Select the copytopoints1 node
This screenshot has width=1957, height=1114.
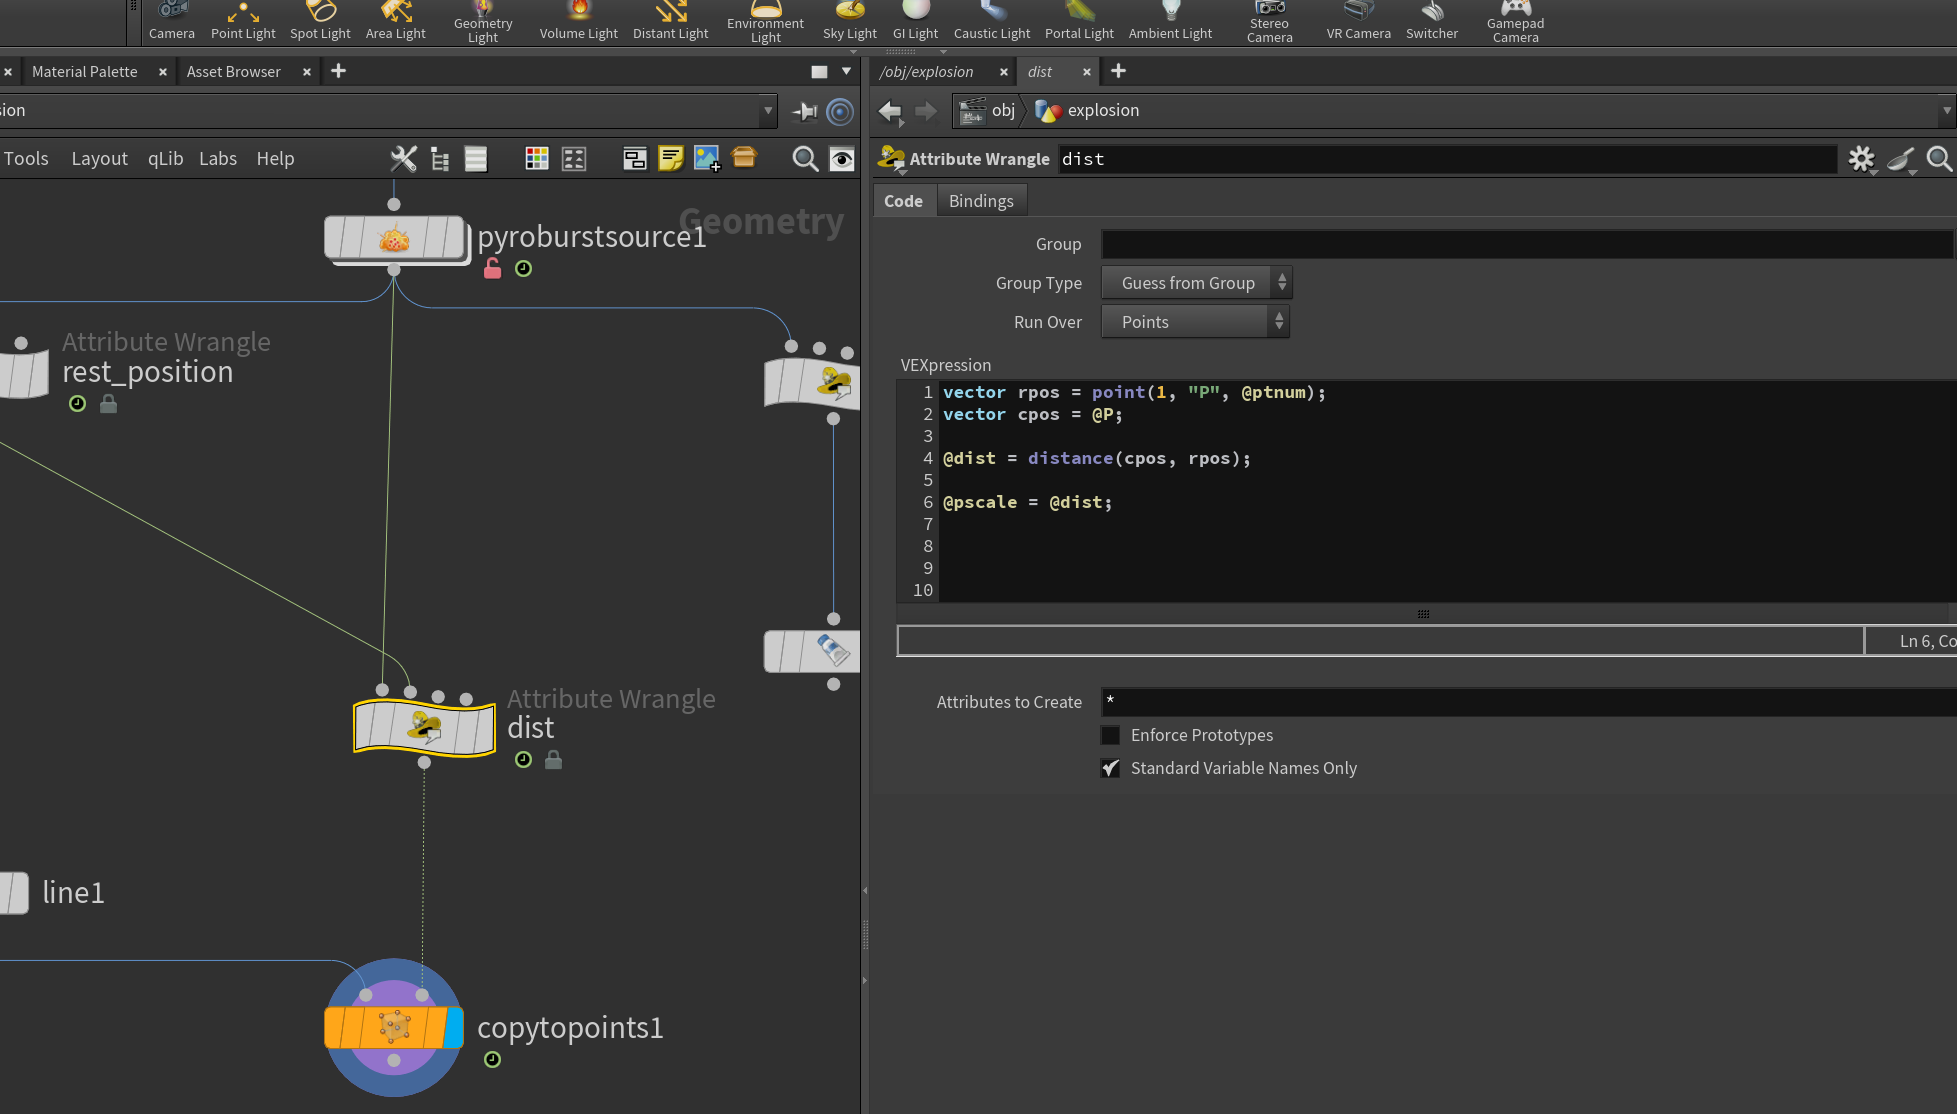[394, 1027]
